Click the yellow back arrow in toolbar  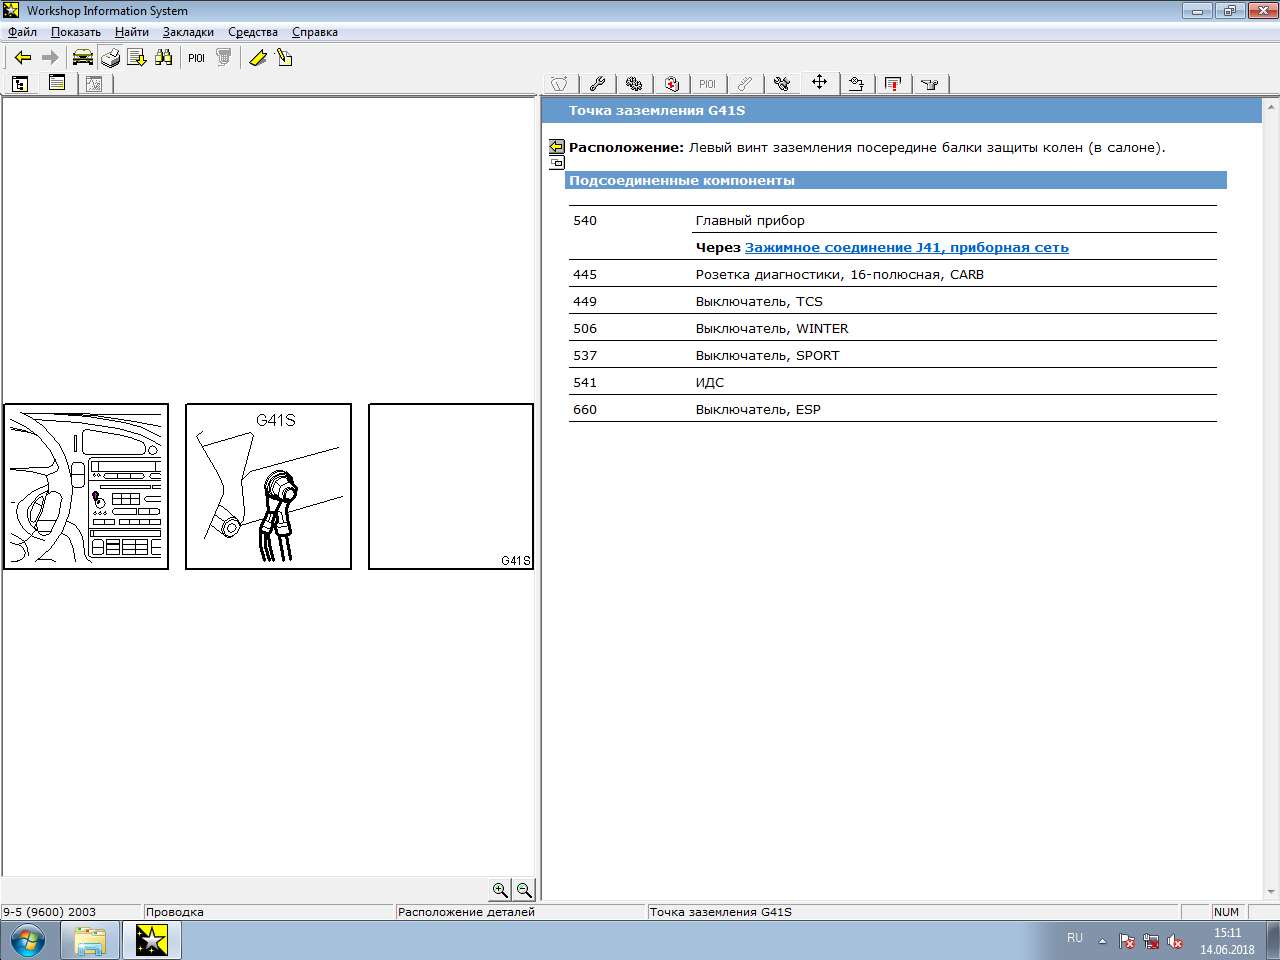tap(23, 58)
